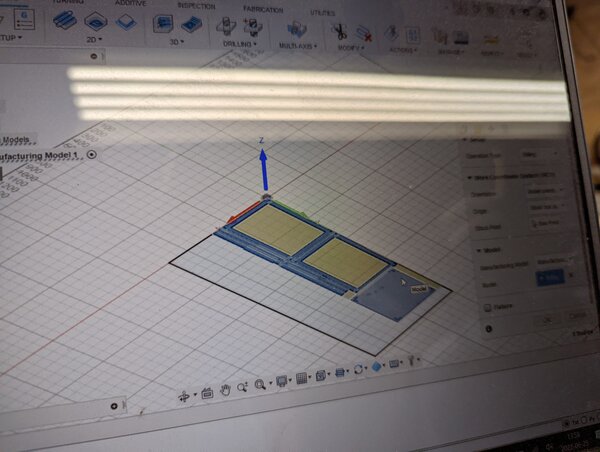600x452 pixels.
Task: Collapse the Work Coordinate System section
Action: click(x=470, y=178)
